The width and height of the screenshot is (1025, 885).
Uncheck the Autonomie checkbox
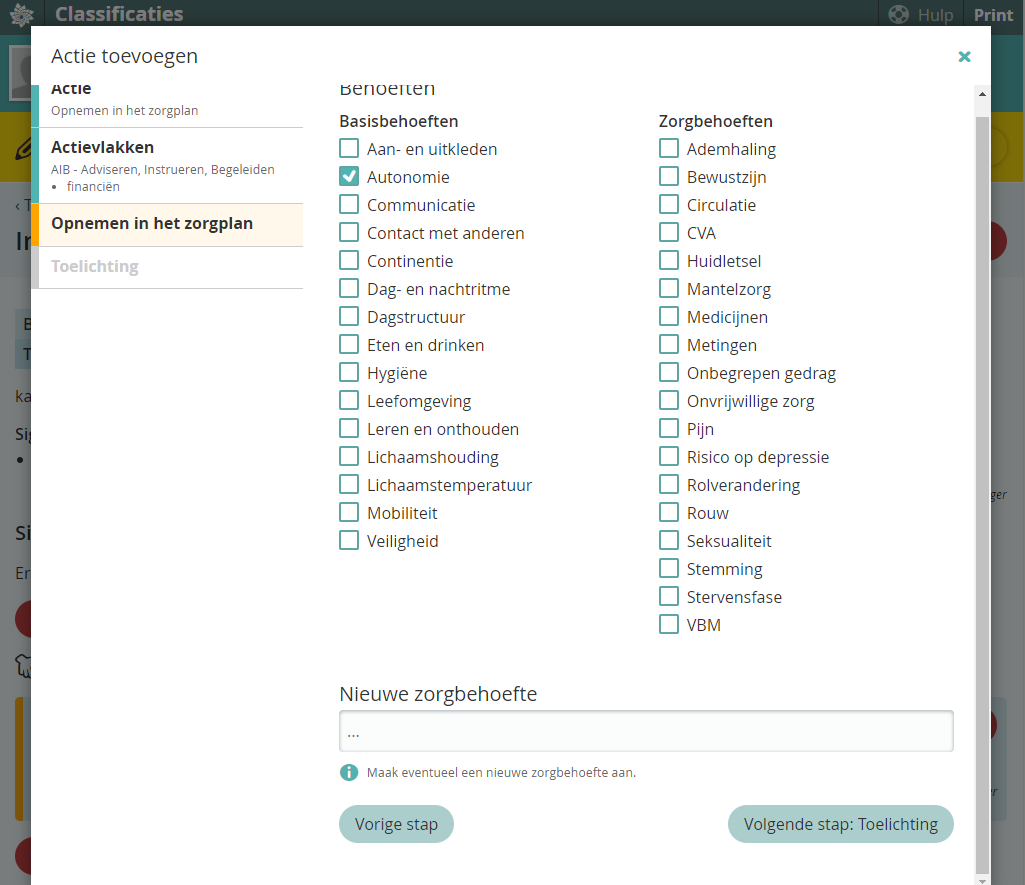pyautogui.click(x=349, y=177)
